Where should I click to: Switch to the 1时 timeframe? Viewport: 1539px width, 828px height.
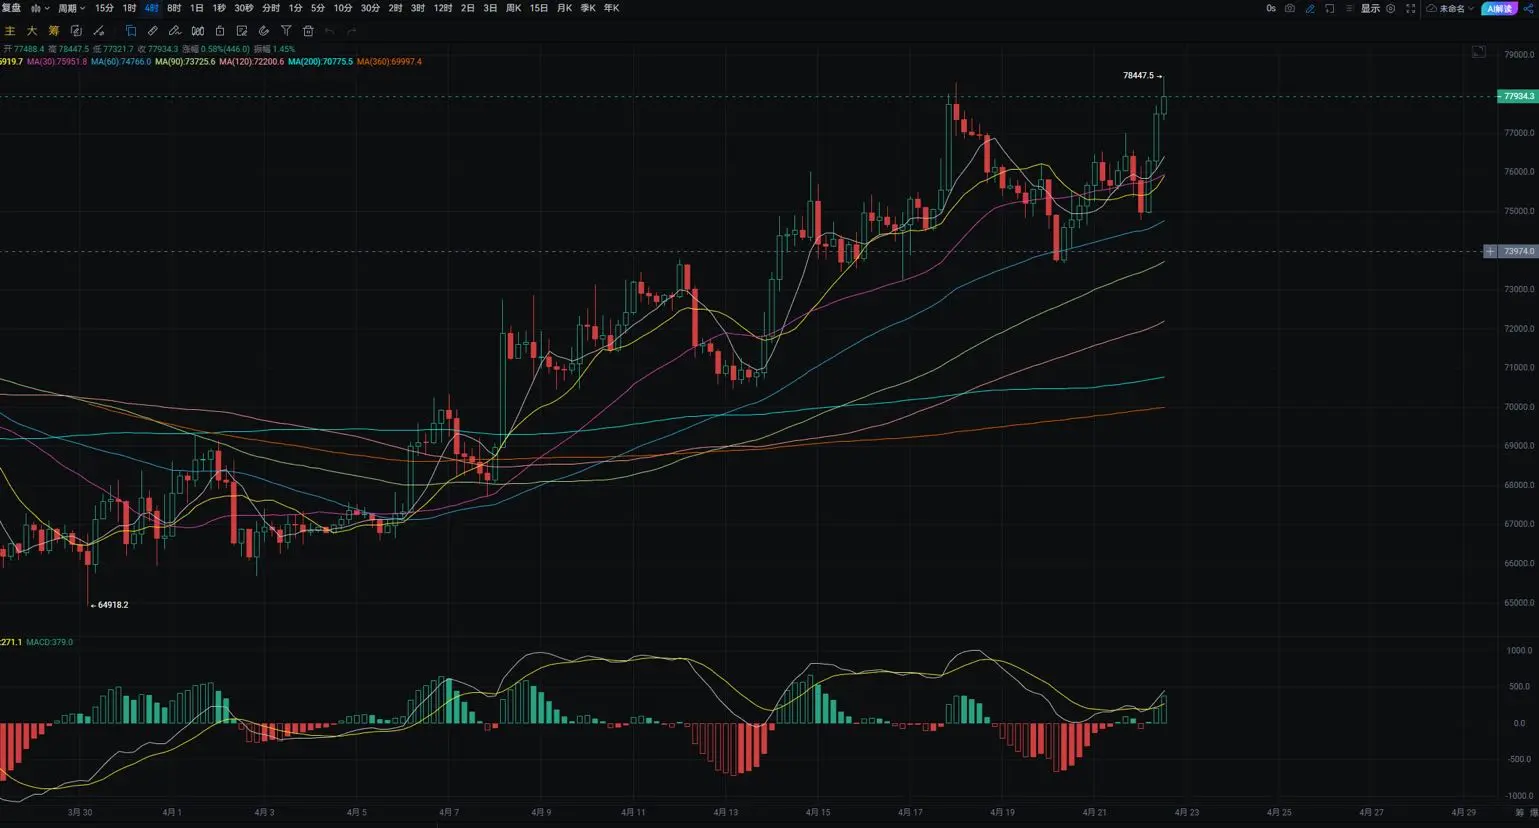pos(129,8)
